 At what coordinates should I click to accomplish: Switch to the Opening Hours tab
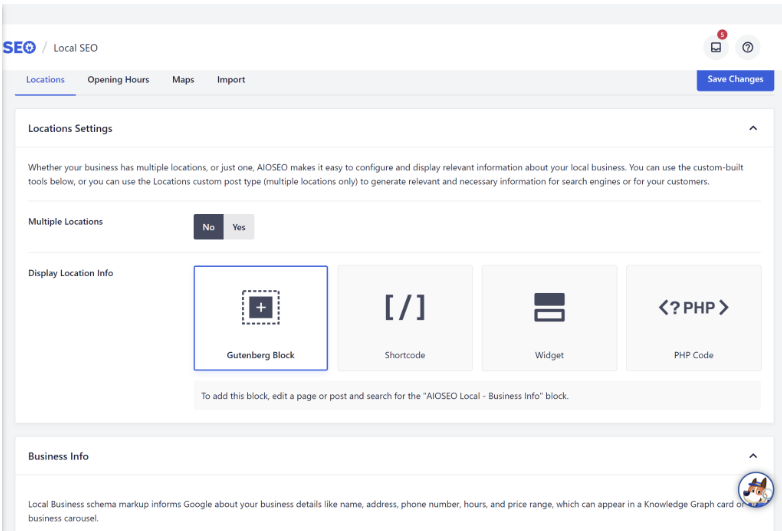point(118,80)
